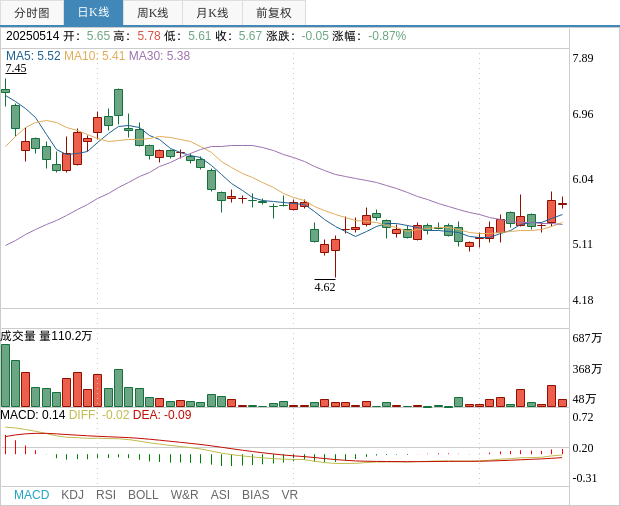Click the 成交量 量110.2万 label
This screenshot has width=620, height=506.
coord(46,336)
